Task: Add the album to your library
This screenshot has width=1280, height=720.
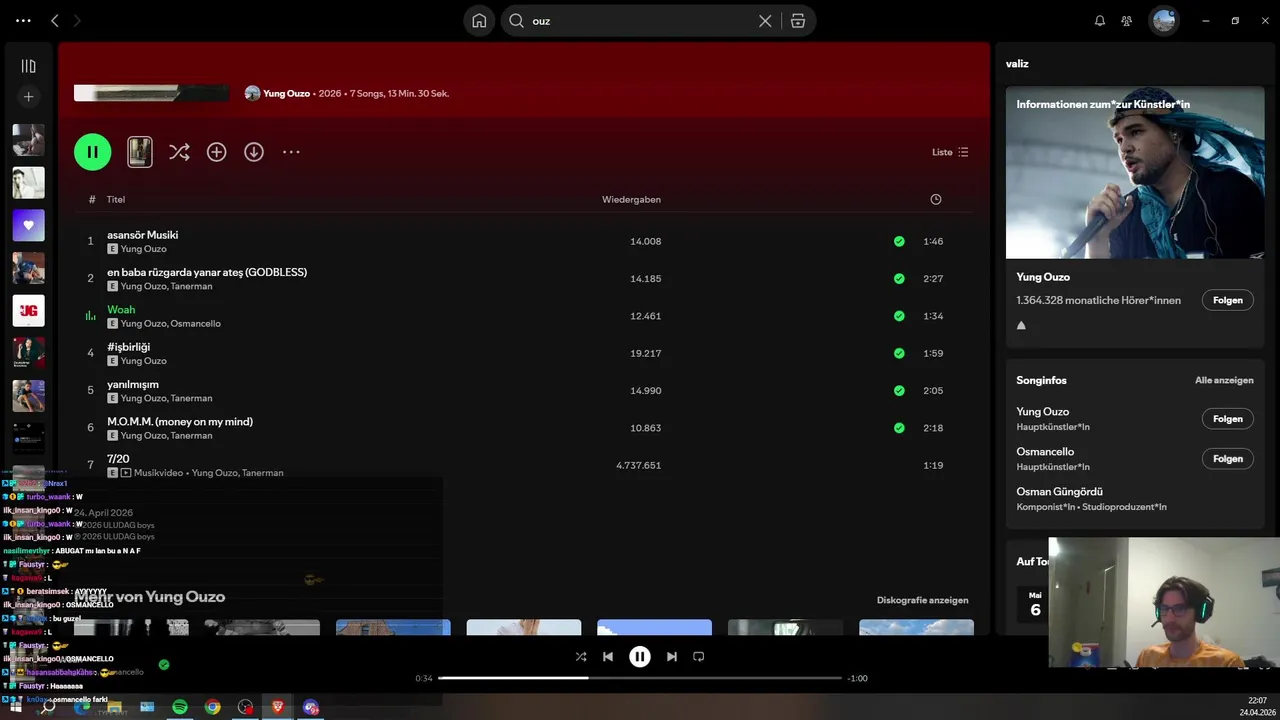Action: coord(216,152)
